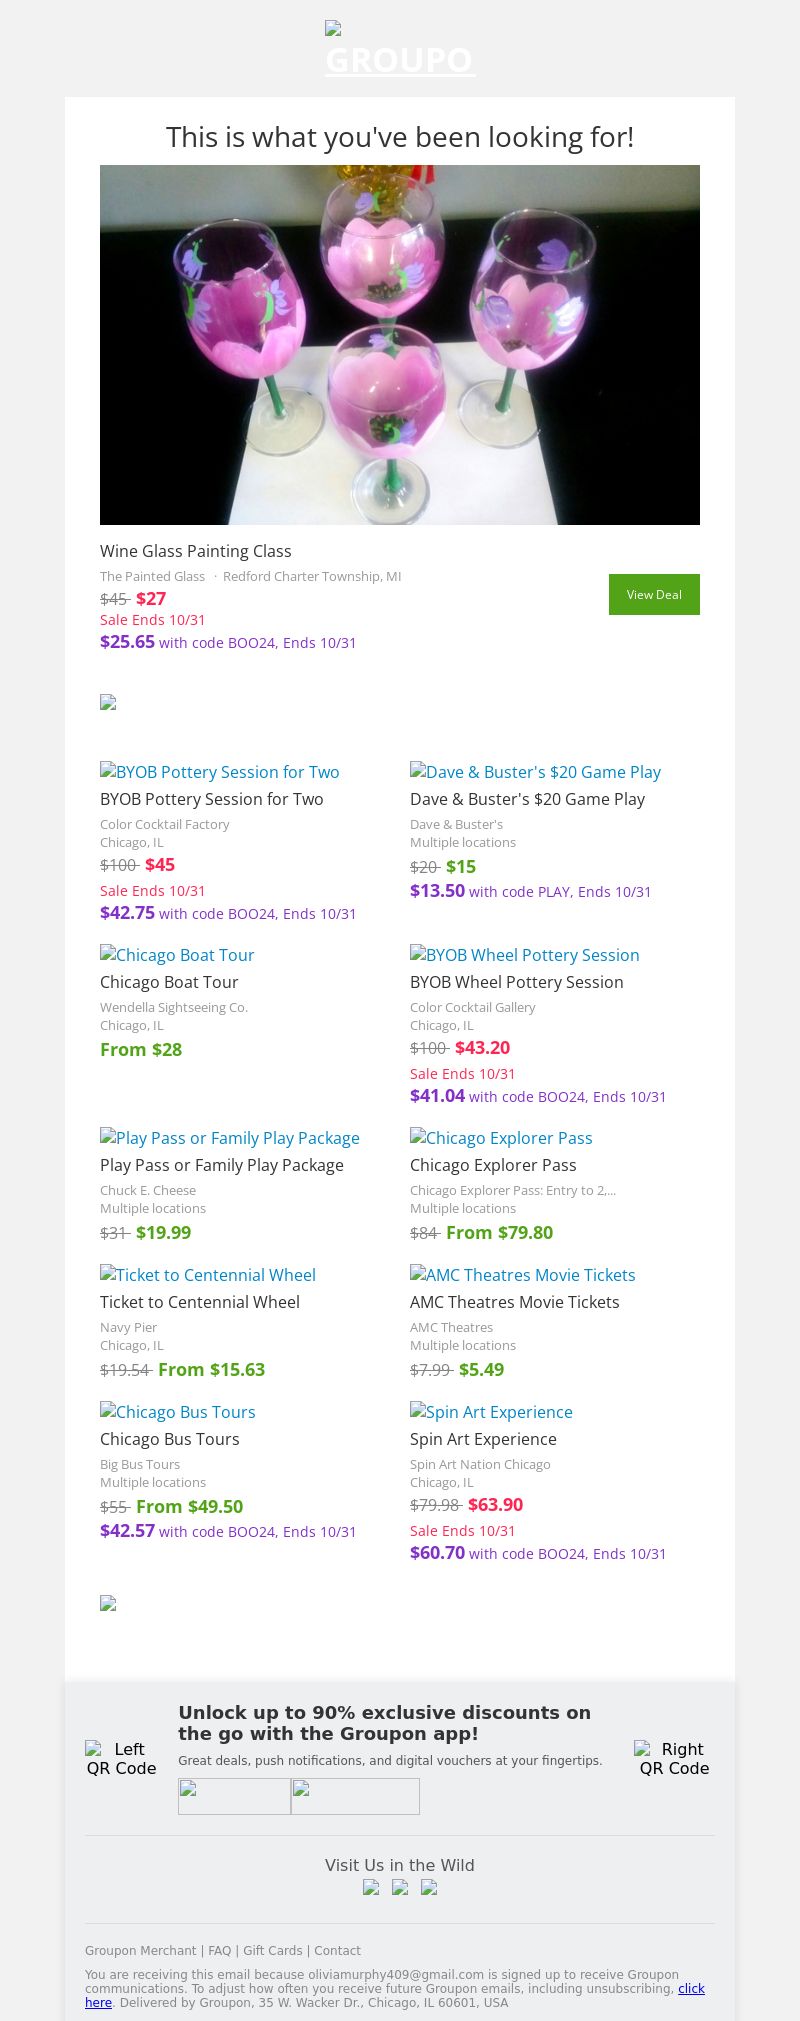Viewport: 800px width, 2021px height.
Task: Open the FAQ footer link
Action: pyautogui.click(x=219, y=1950)
